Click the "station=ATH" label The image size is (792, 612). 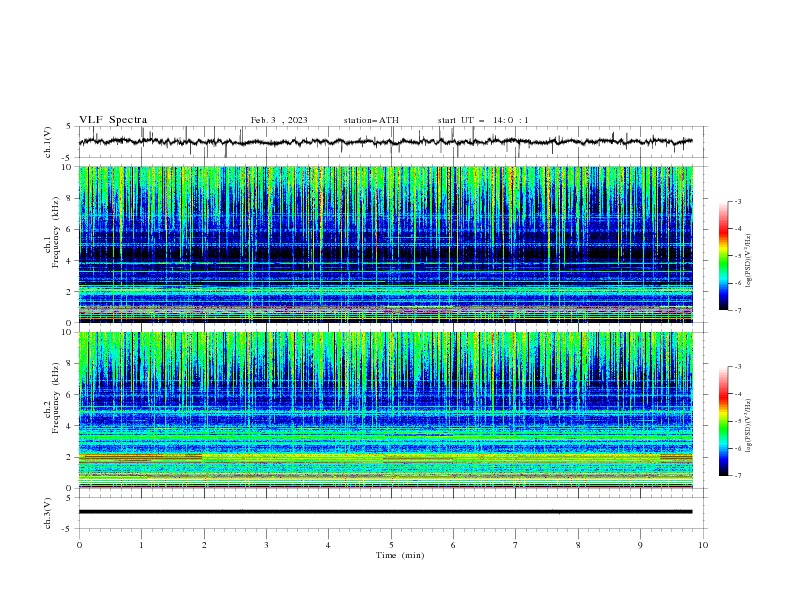tap(371, 120)
